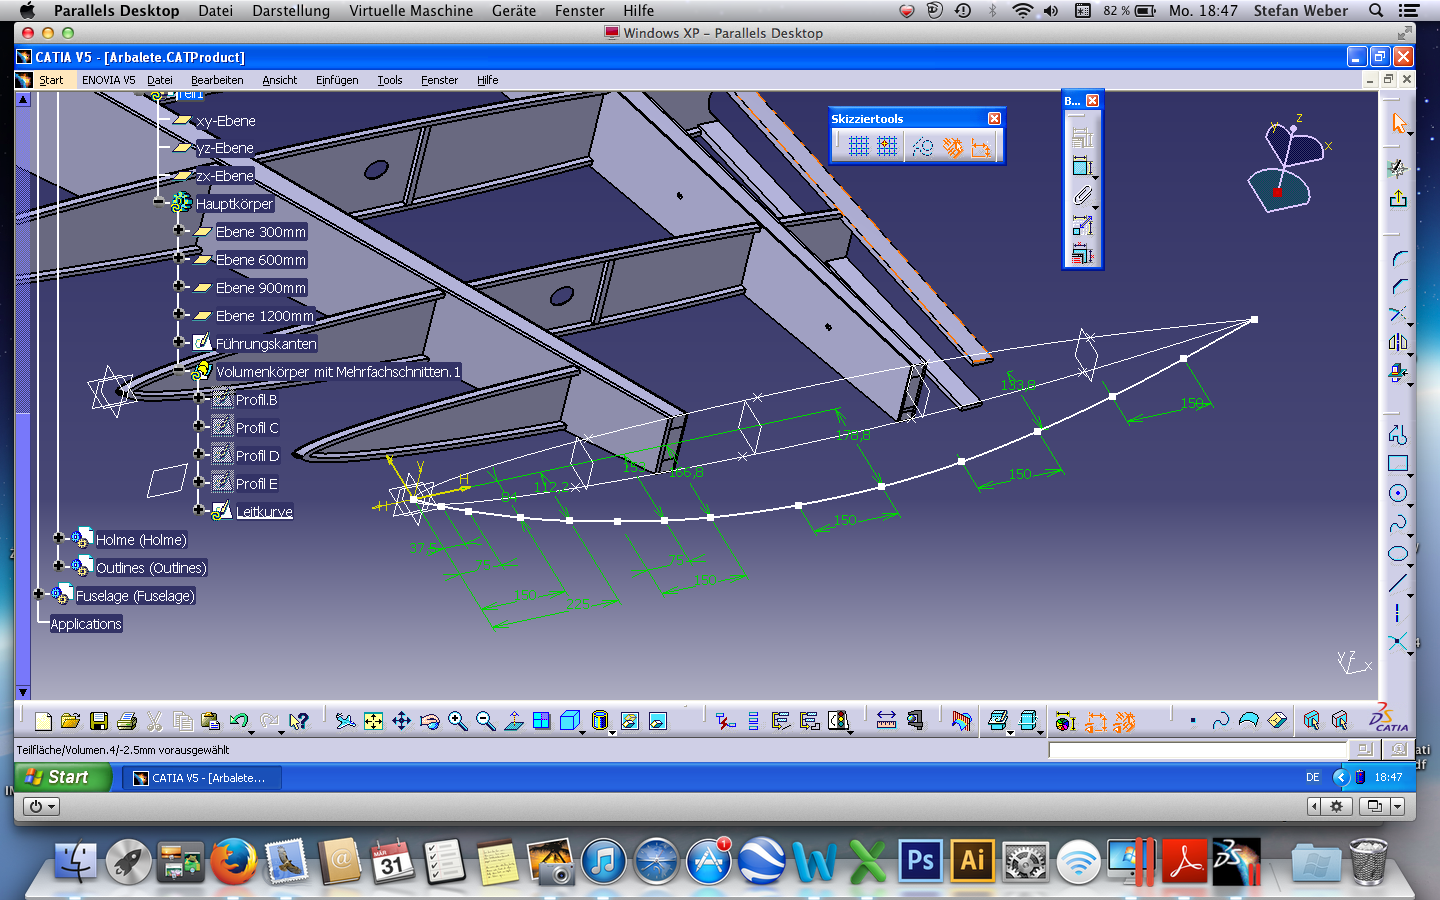Expand the Profil D tree node

(x=199, y=454)
